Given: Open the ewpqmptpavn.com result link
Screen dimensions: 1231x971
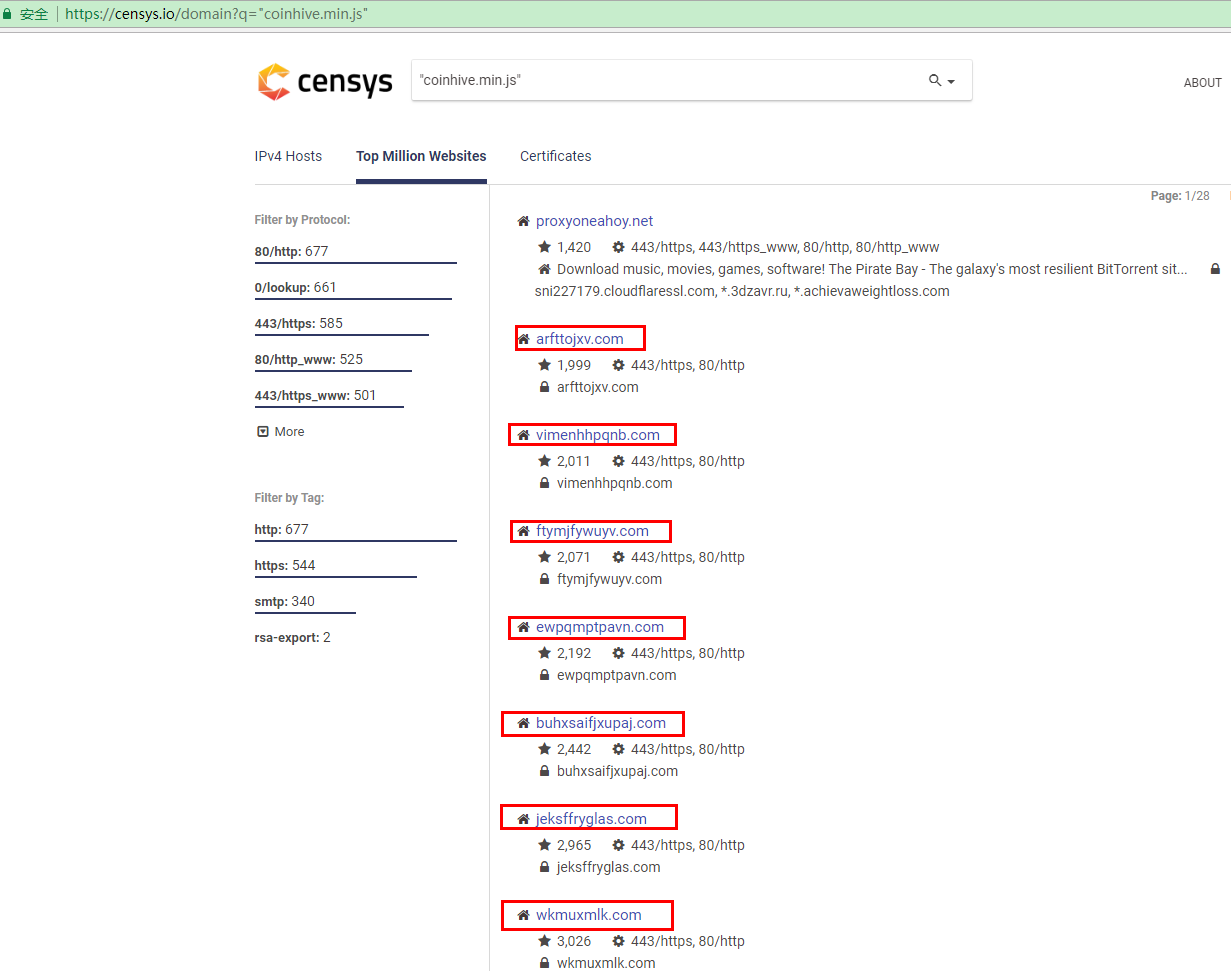Looking at the screenshot, I should click(x=600, y=627).
